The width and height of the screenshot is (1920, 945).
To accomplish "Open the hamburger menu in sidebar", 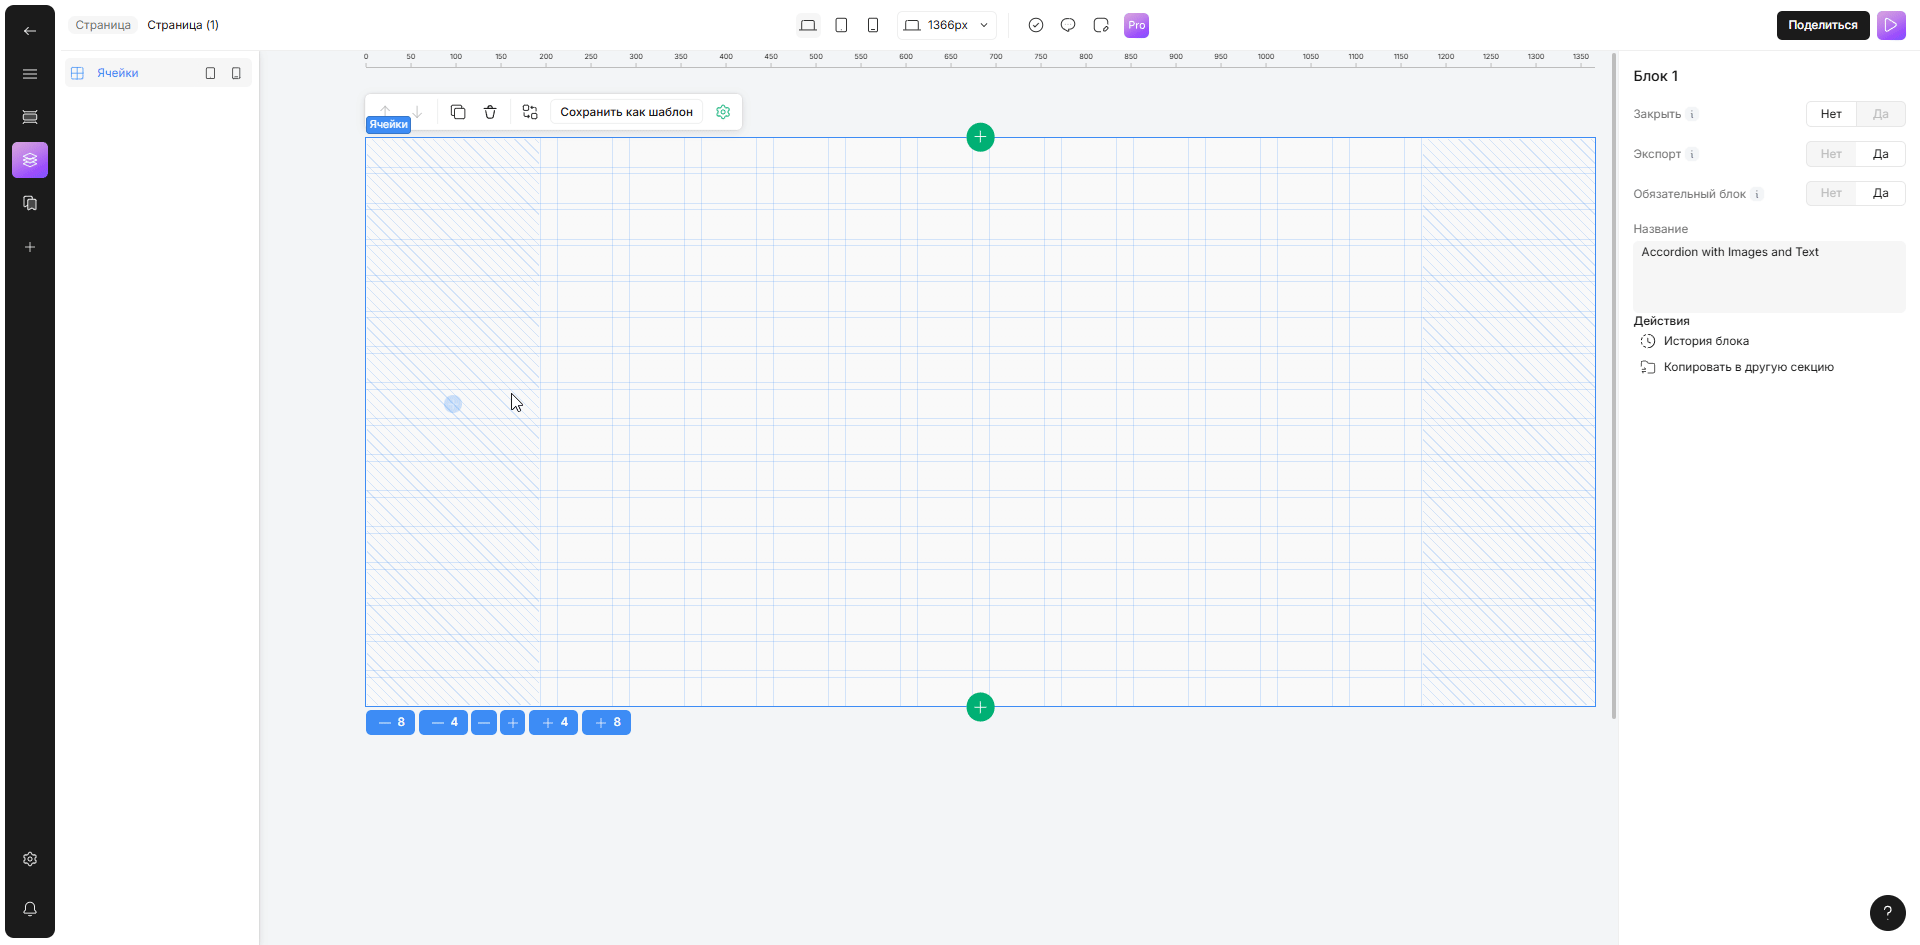I will click(30, 74).
